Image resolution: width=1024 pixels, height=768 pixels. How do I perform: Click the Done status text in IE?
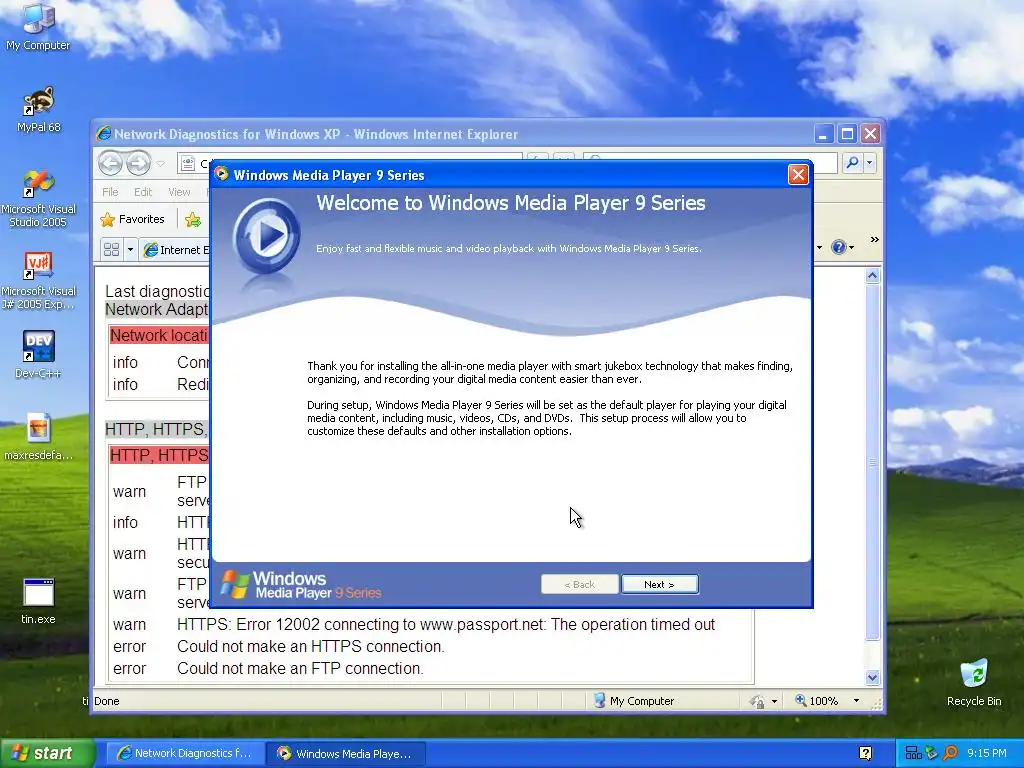(x=106, y=701)
